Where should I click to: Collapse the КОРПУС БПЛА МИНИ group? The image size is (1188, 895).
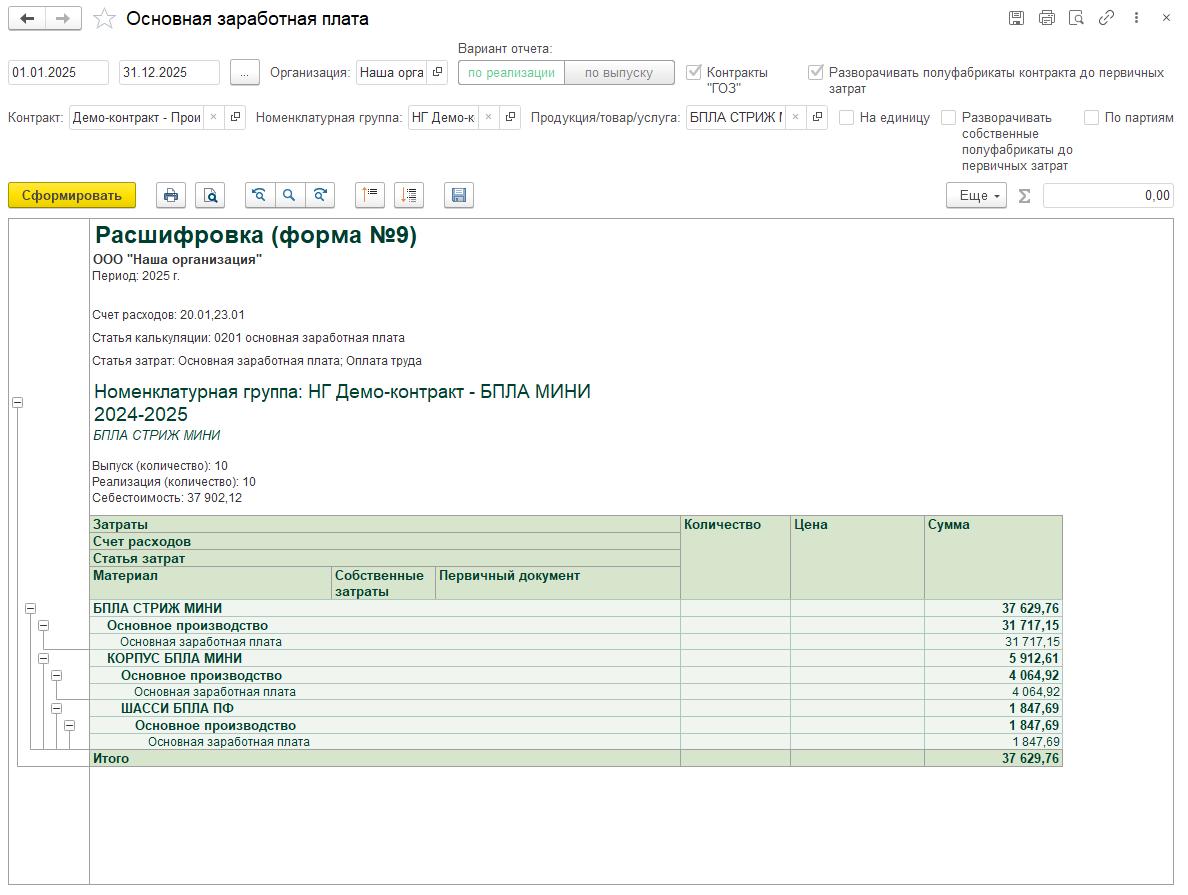click(x=44, y=659)
